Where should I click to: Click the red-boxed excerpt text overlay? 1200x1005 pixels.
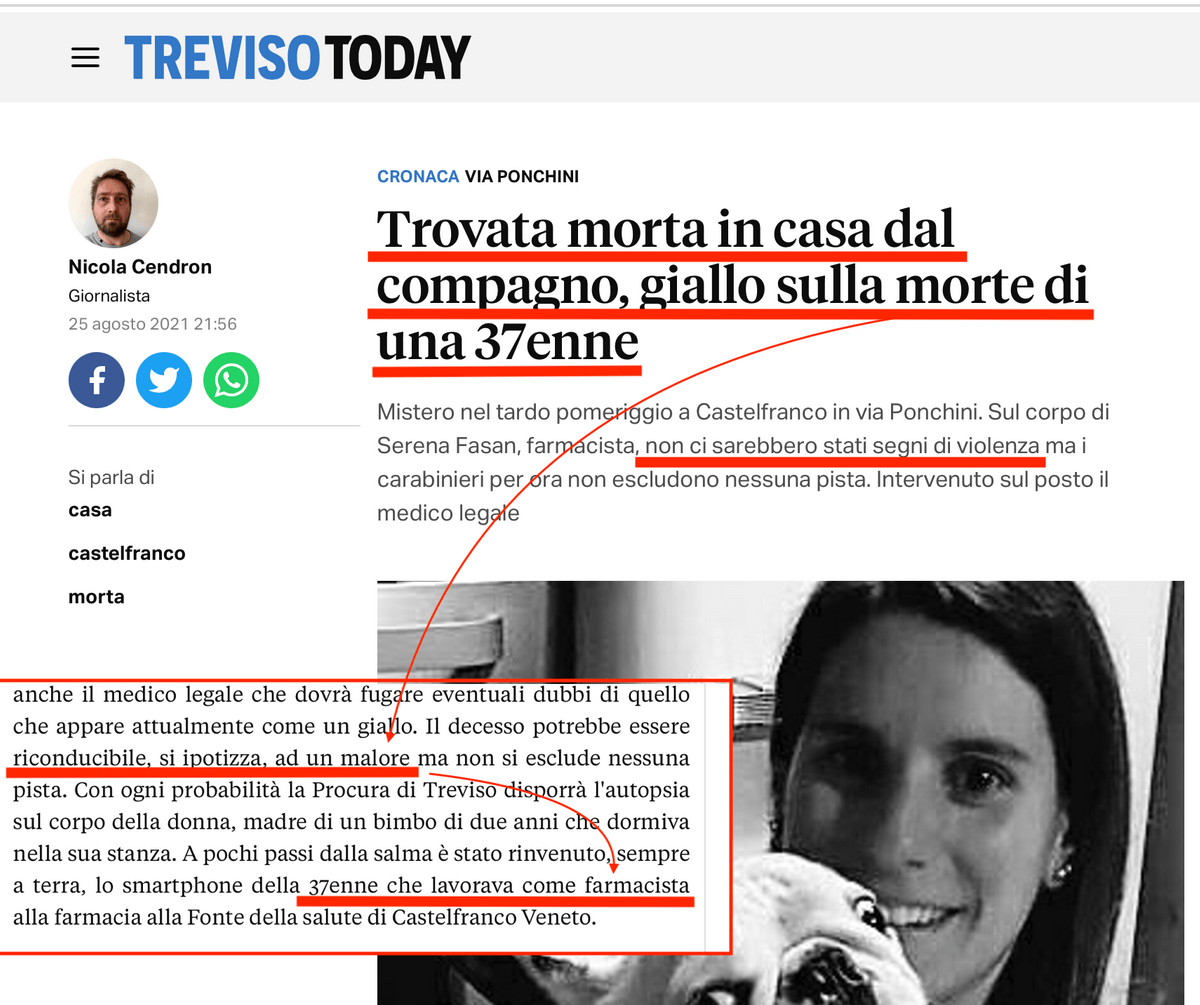click(364, 817)
